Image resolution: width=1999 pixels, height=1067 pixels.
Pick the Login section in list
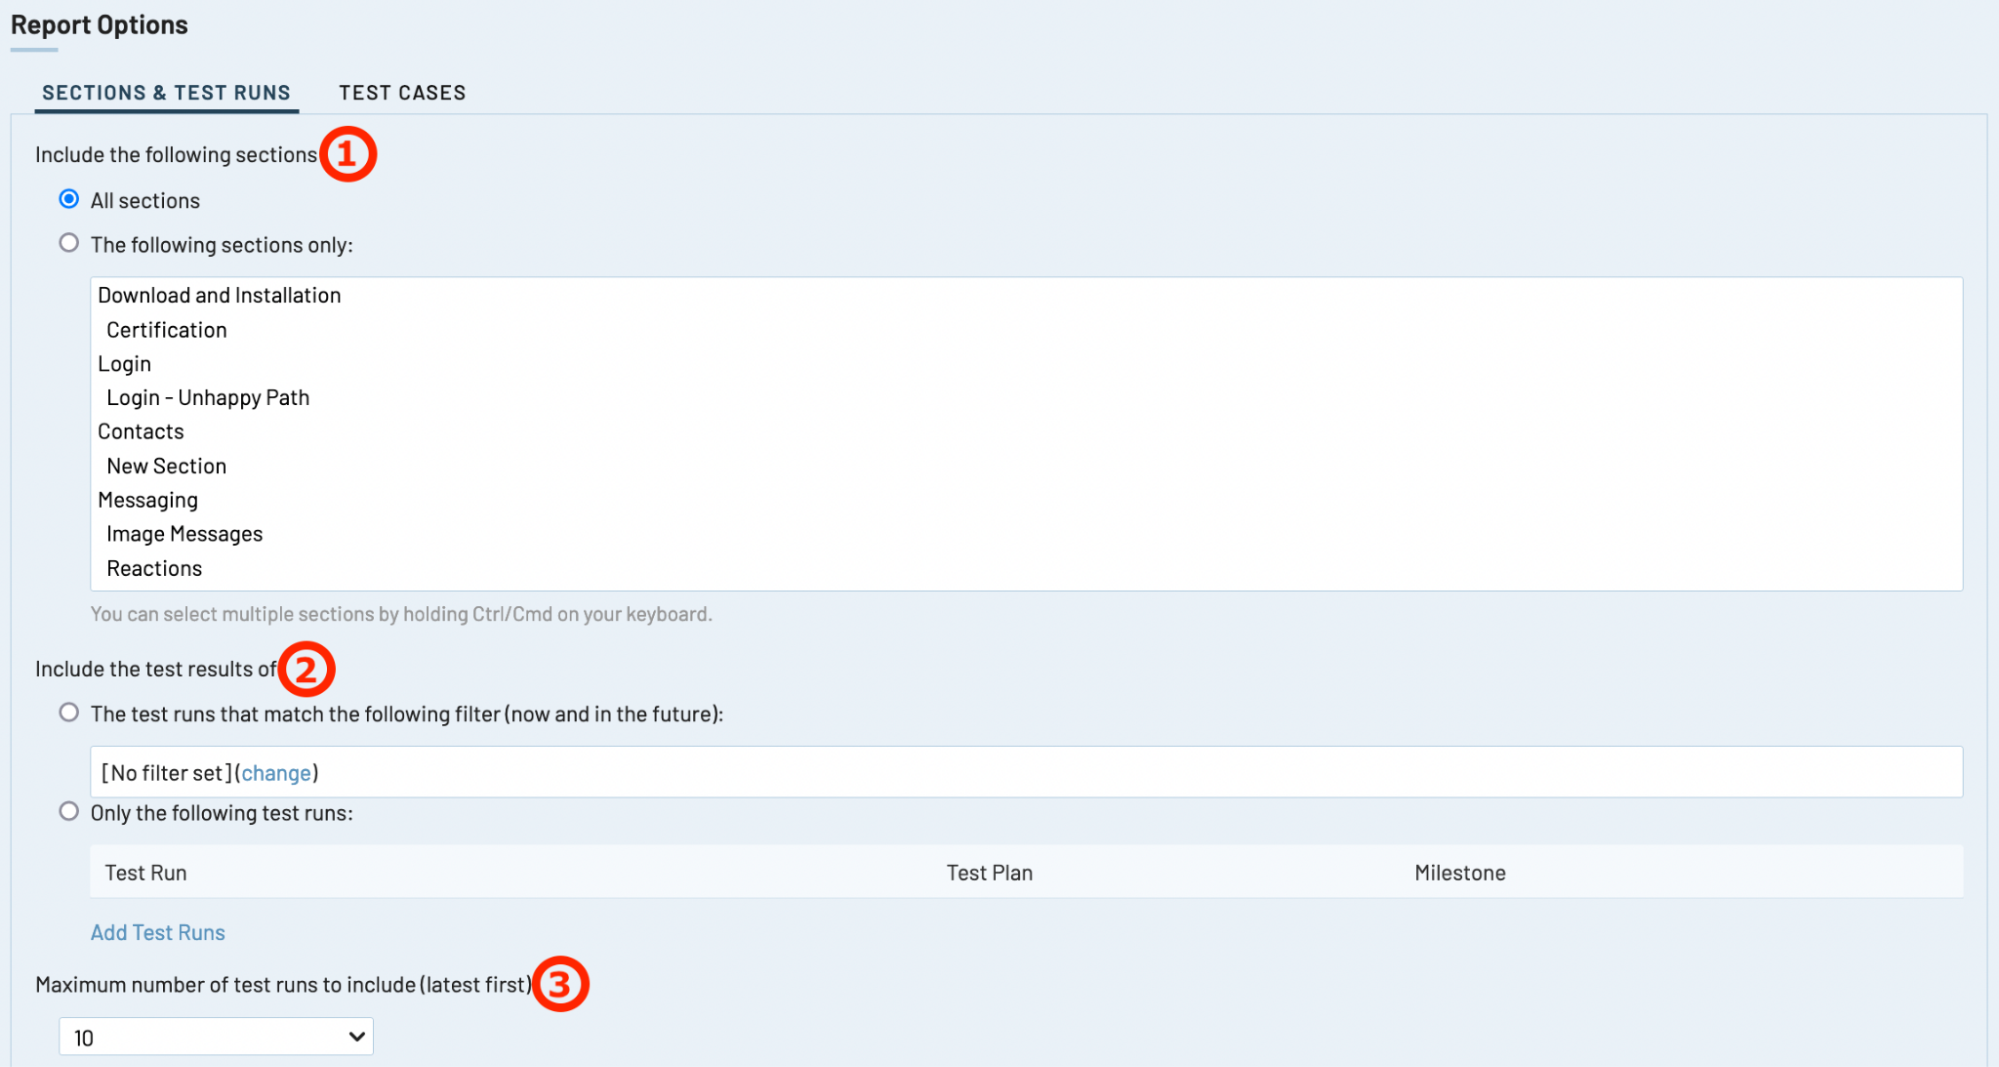pyautogui.click(x=125, y=364)
